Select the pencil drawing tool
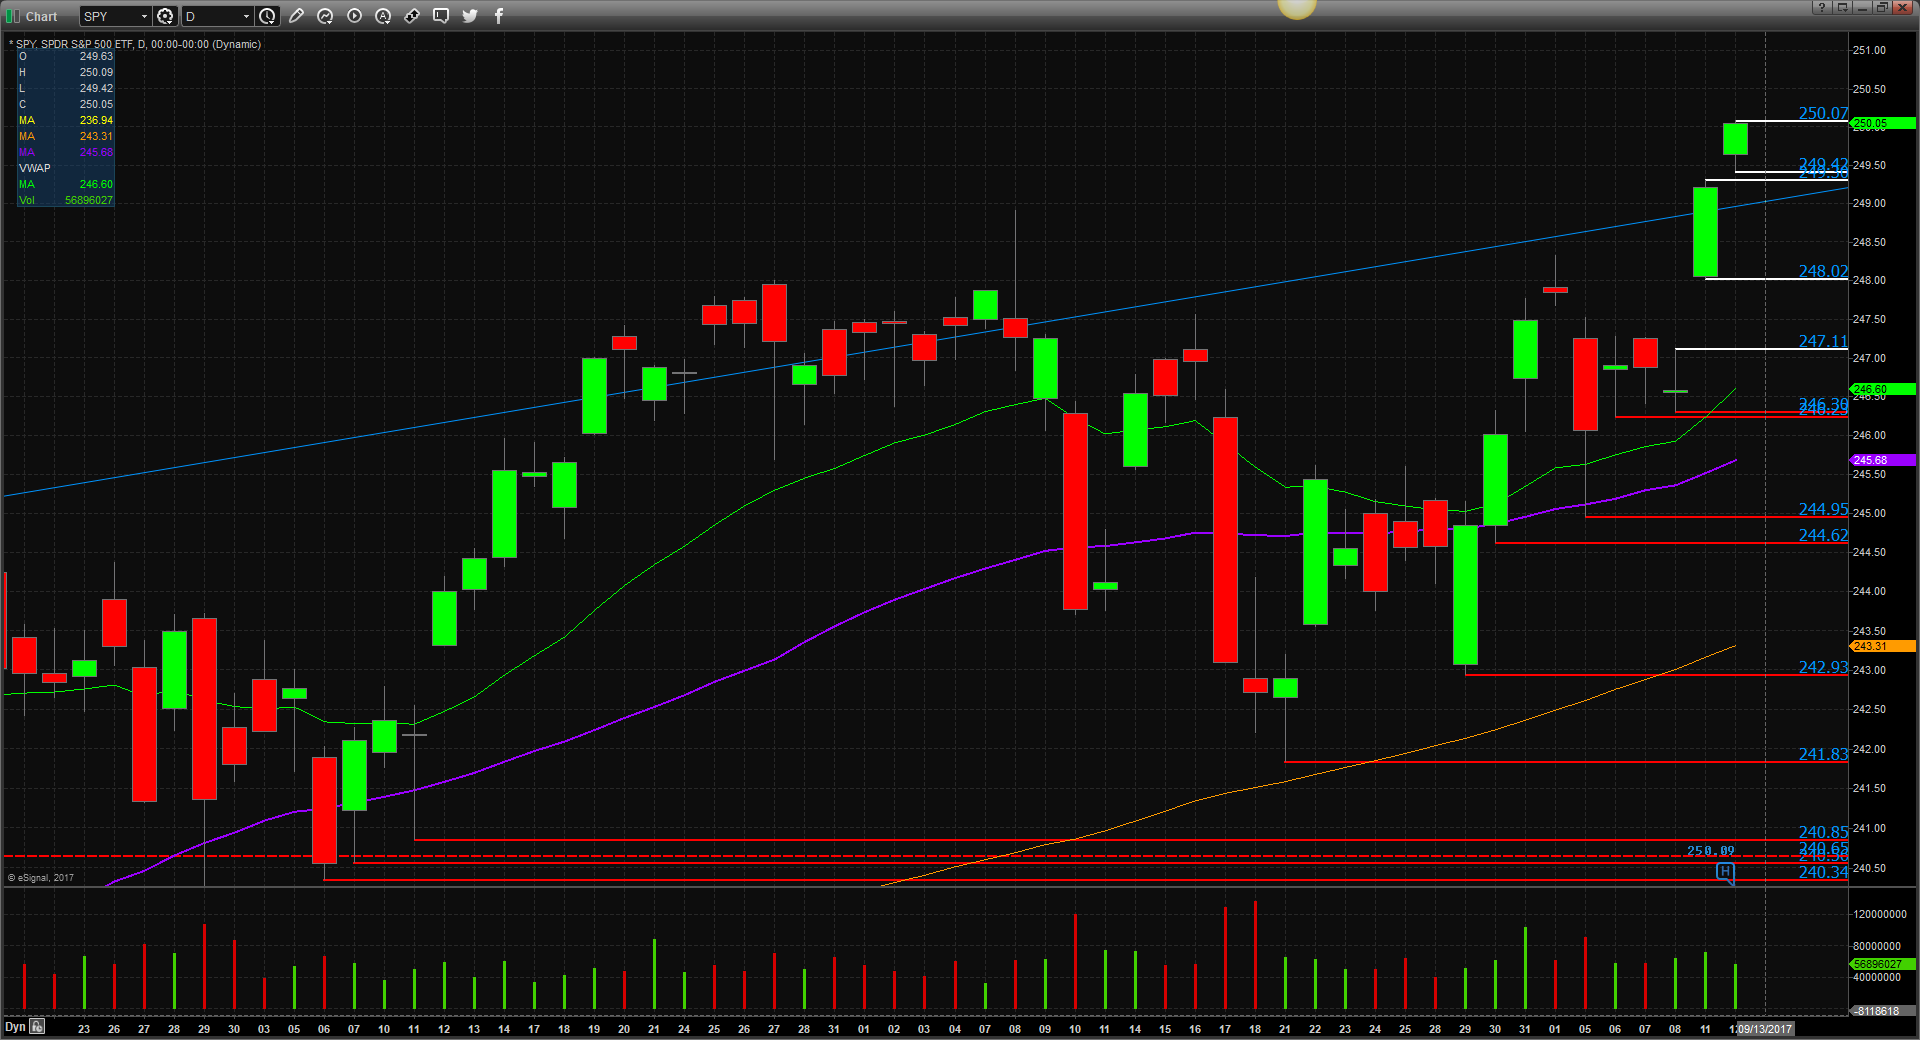 click(296, 16)
